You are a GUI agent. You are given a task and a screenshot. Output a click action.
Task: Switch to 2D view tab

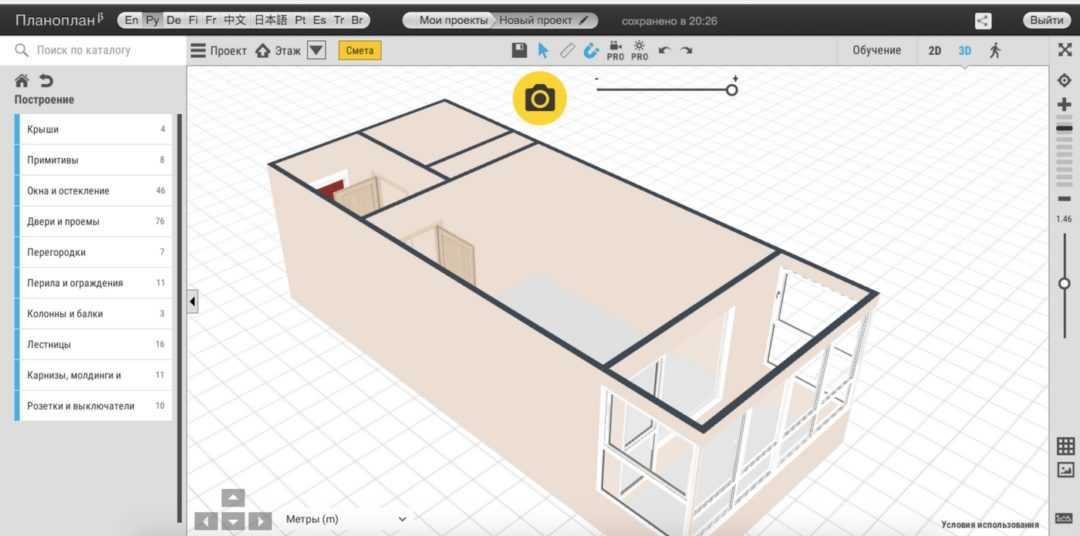pyautogui.click(x=934, y=50)
